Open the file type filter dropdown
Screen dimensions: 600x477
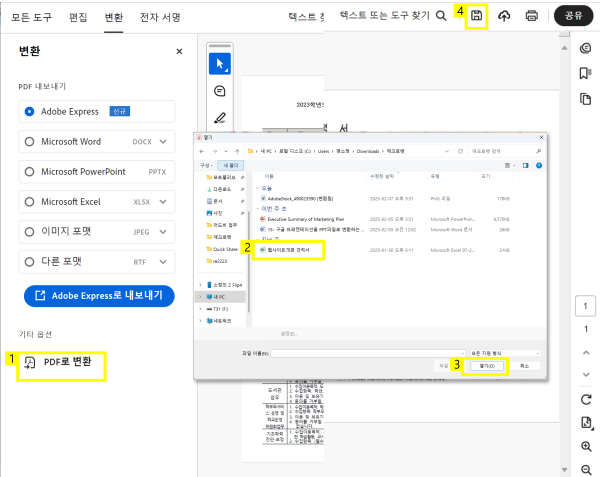click(x=505, y=353)
